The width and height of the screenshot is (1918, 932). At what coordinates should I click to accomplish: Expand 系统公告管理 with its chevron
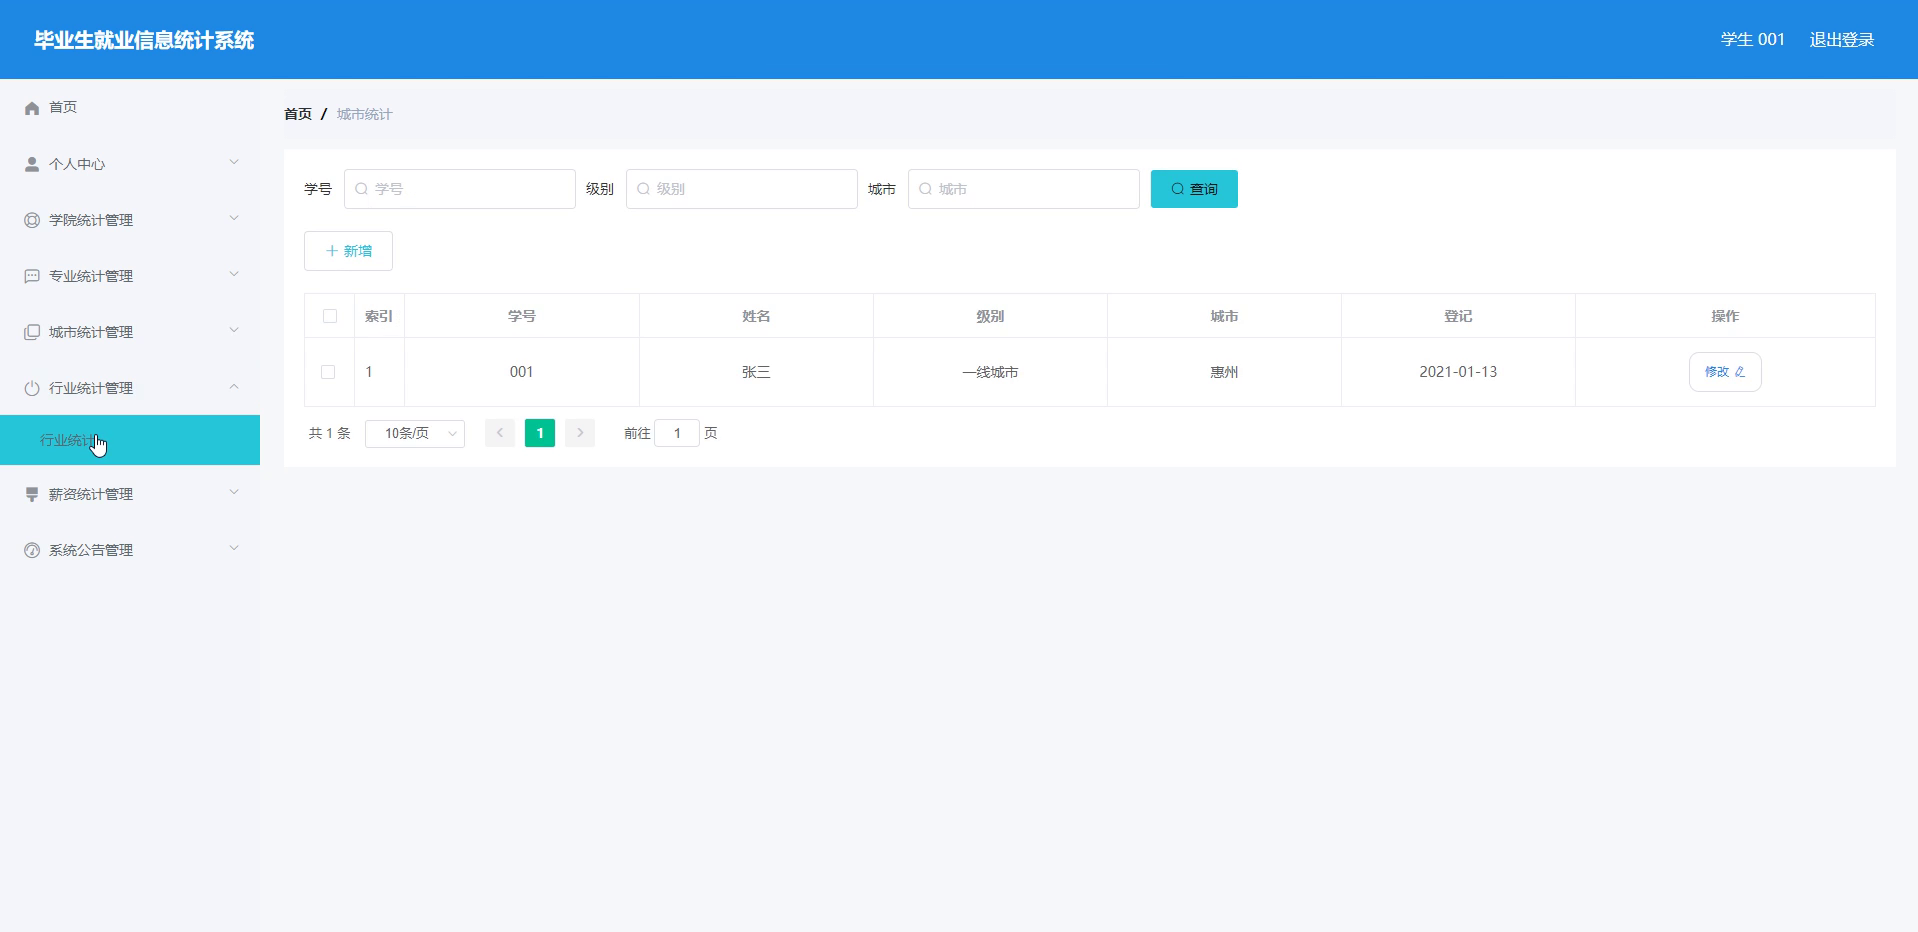234,548
